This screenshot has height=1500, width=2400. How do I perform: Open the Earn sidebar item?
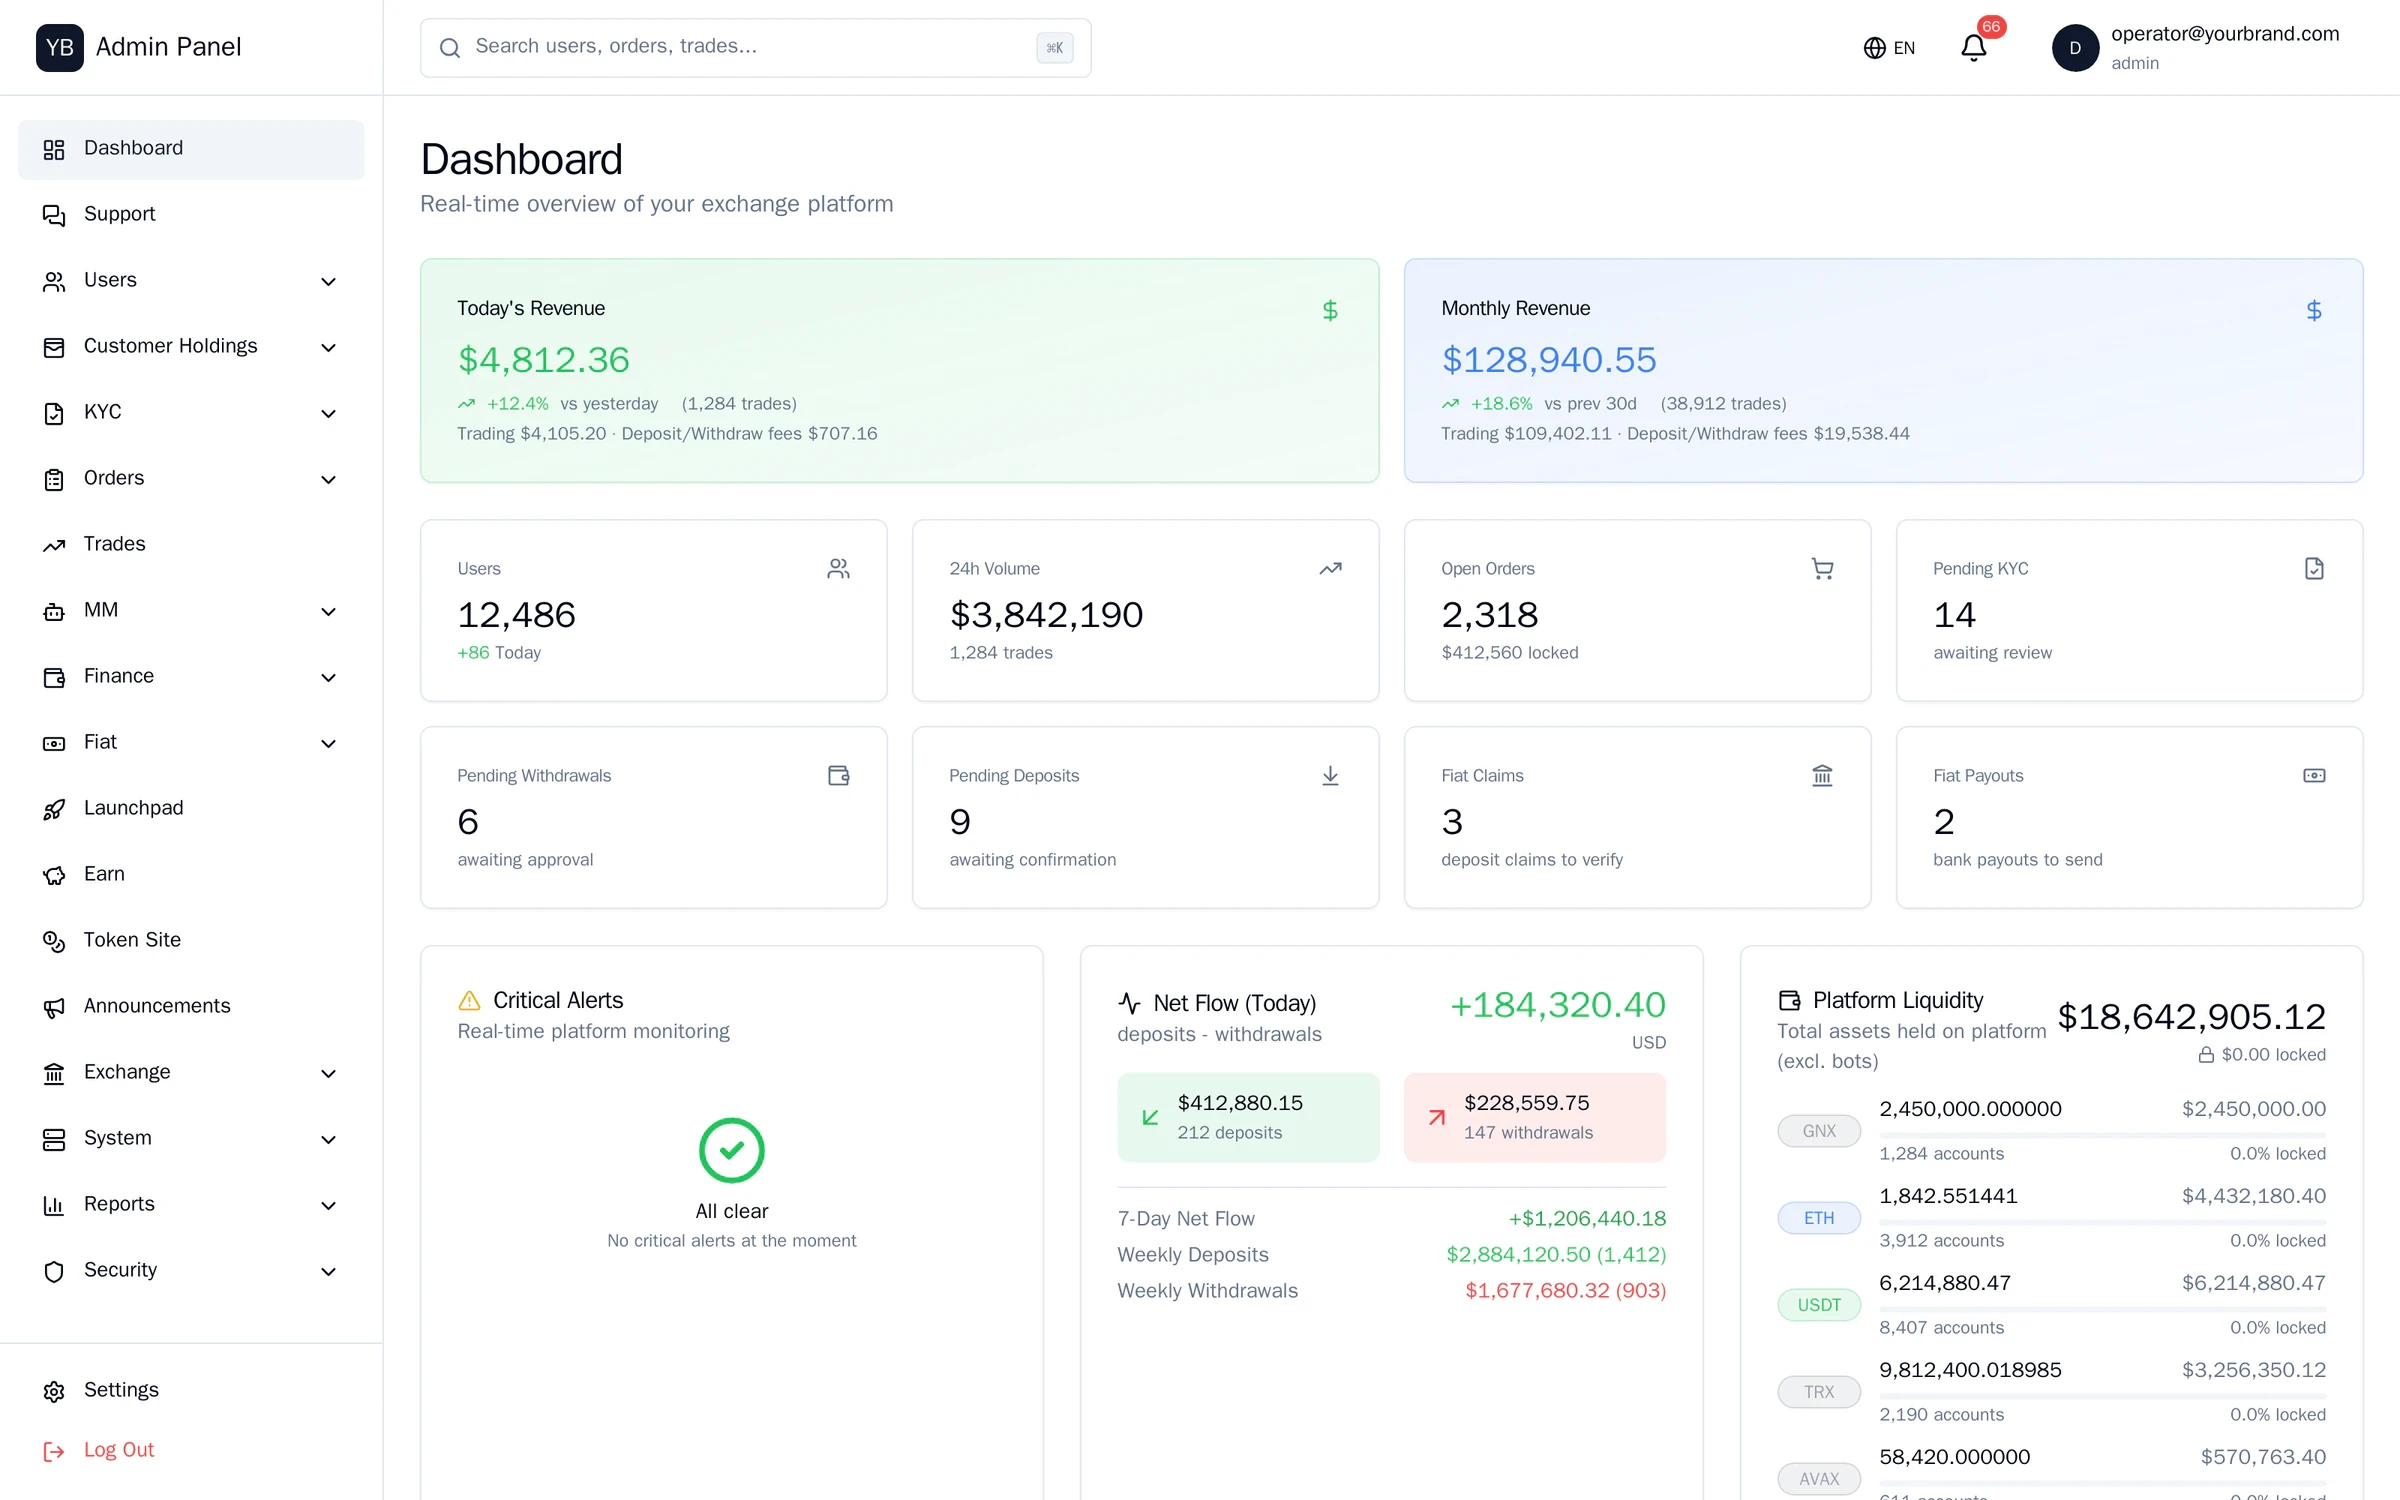191,875
